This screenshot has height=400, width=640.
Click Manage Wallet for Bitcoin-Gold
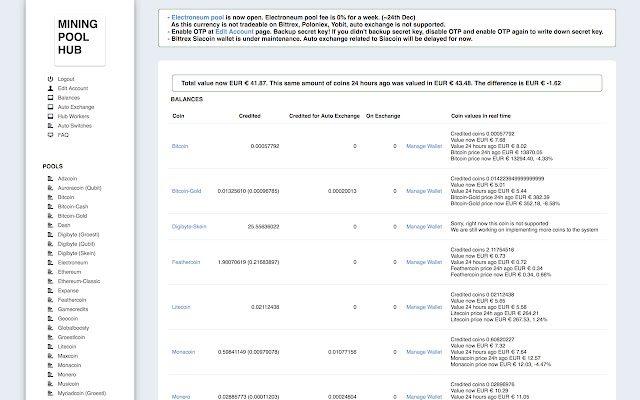424,191
